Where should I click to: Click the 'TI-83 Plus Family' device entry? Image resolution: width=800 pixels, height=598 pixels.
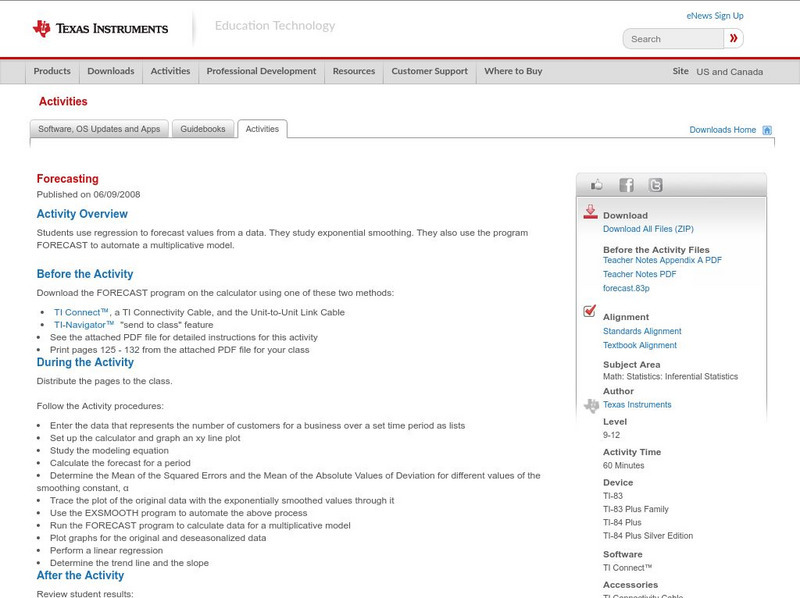pyautogui.click(x=636, y=509)
